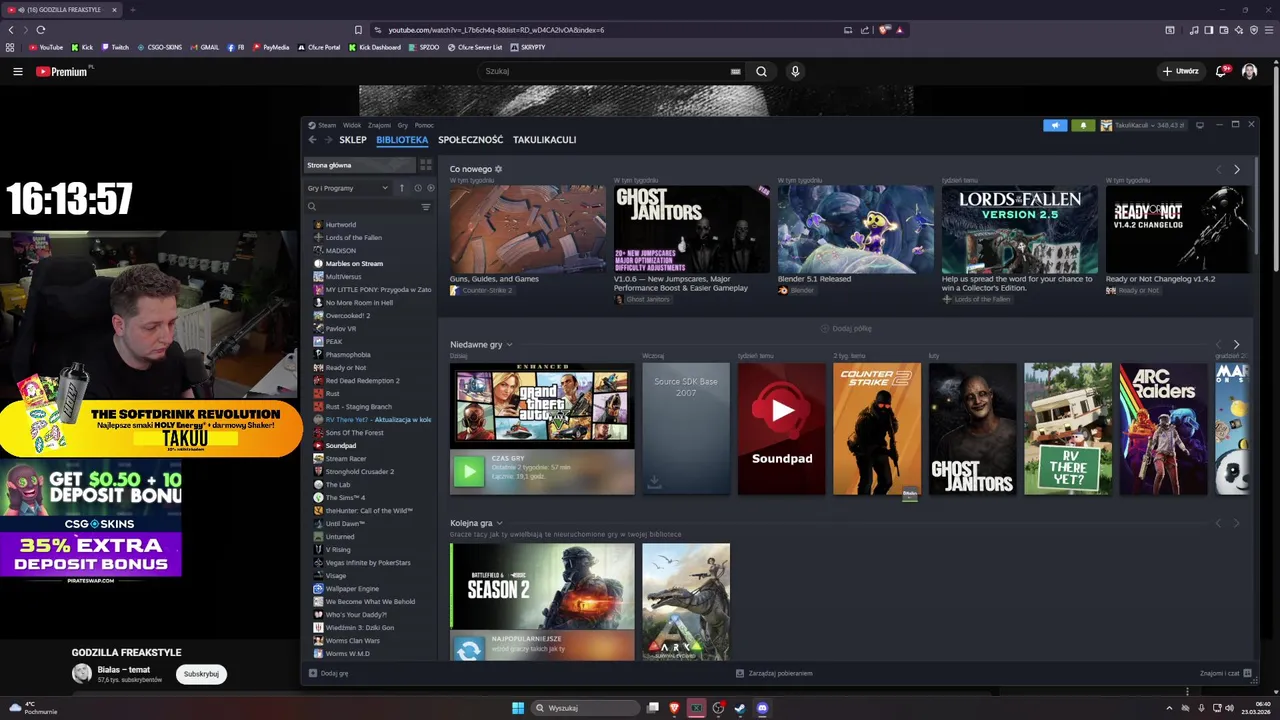Open Znajomi i czat panel
This screenshot has width=1280, height=720.
click(x=1223, y=673)
